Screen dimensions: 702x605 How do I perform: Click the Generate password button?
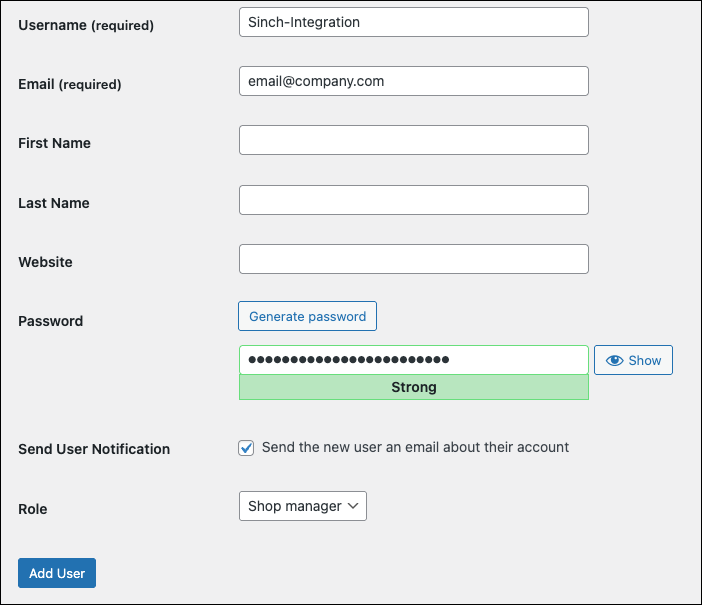click(x=308, y=316)
